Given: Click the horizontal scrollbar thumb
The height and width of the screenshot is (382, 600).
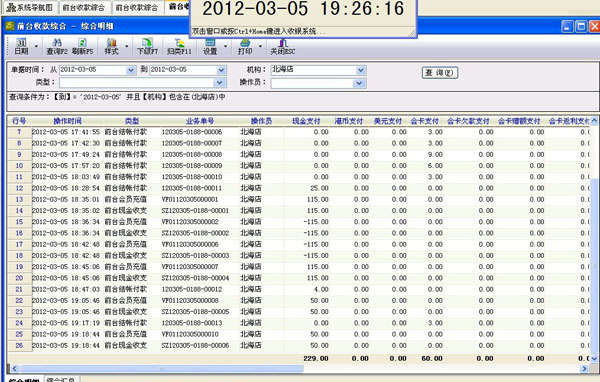Looking at the screenshot, I should pyautogui.click(x=162, y=369).
